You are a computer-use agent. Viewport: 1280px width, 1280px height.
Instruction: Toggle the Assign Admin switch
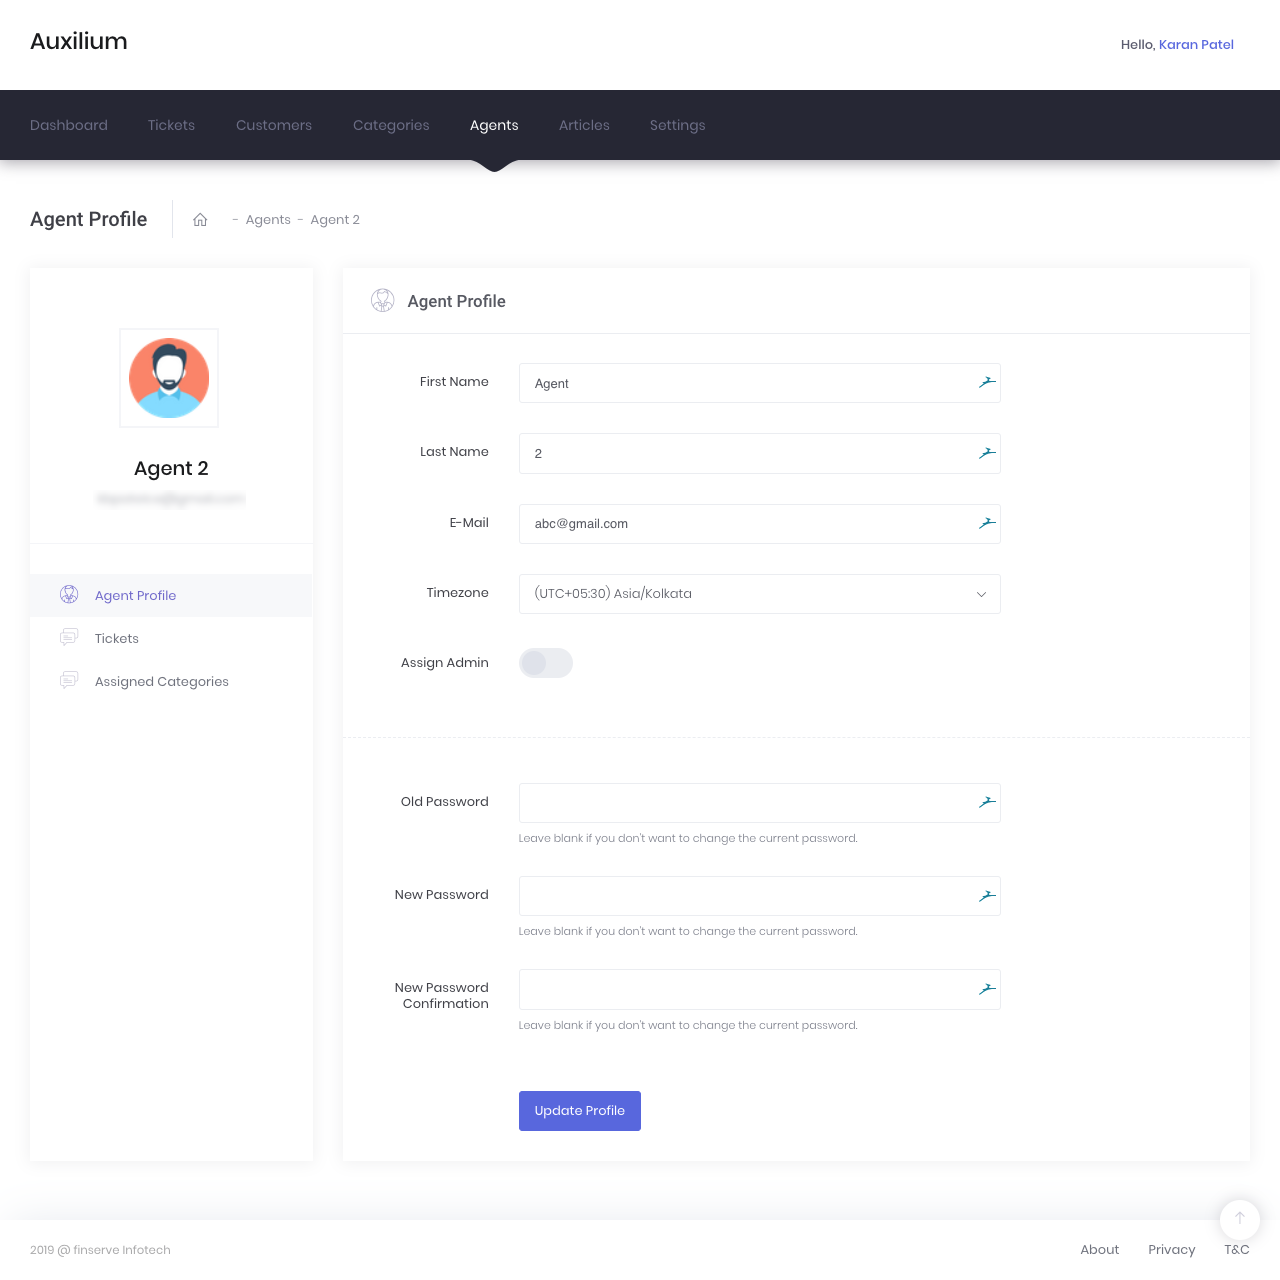point(545,663)
